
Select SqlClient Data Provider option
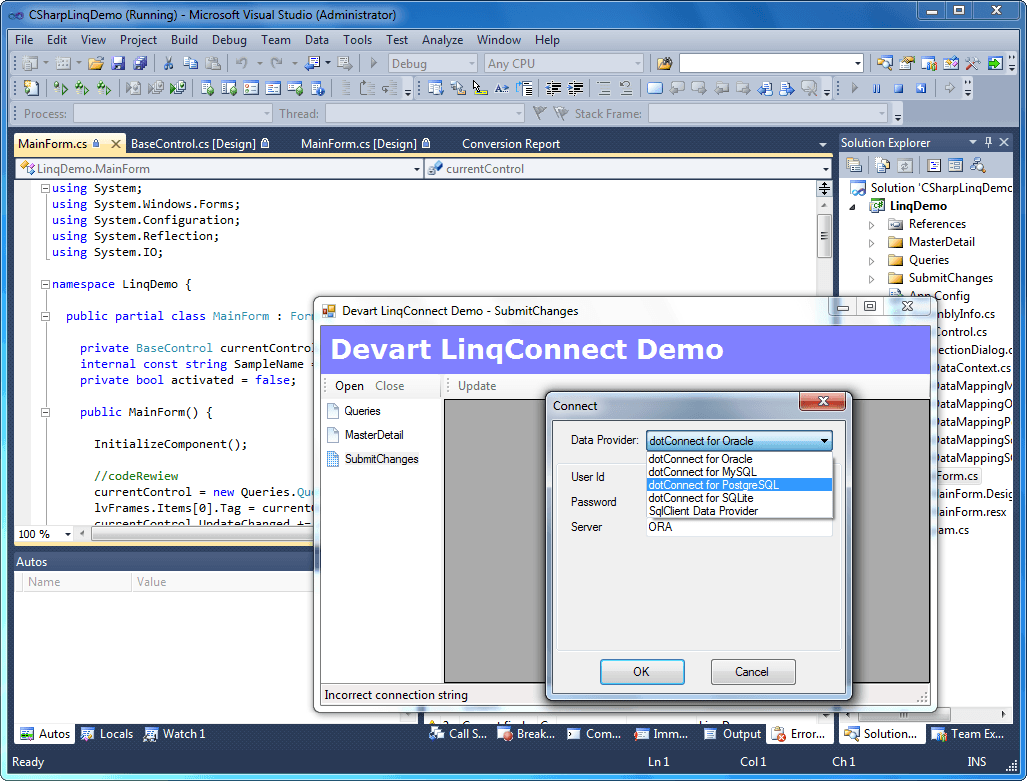[739, 511]
